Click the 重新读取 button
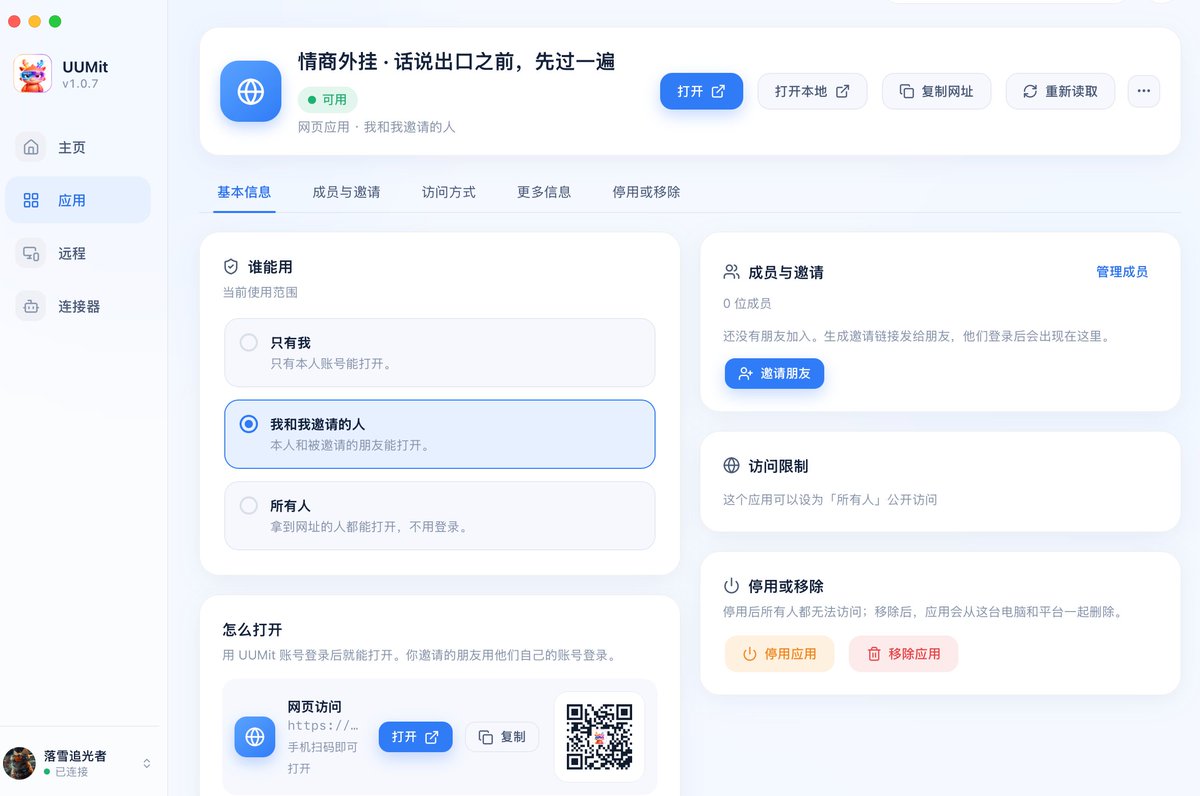 coord(1060,91)
